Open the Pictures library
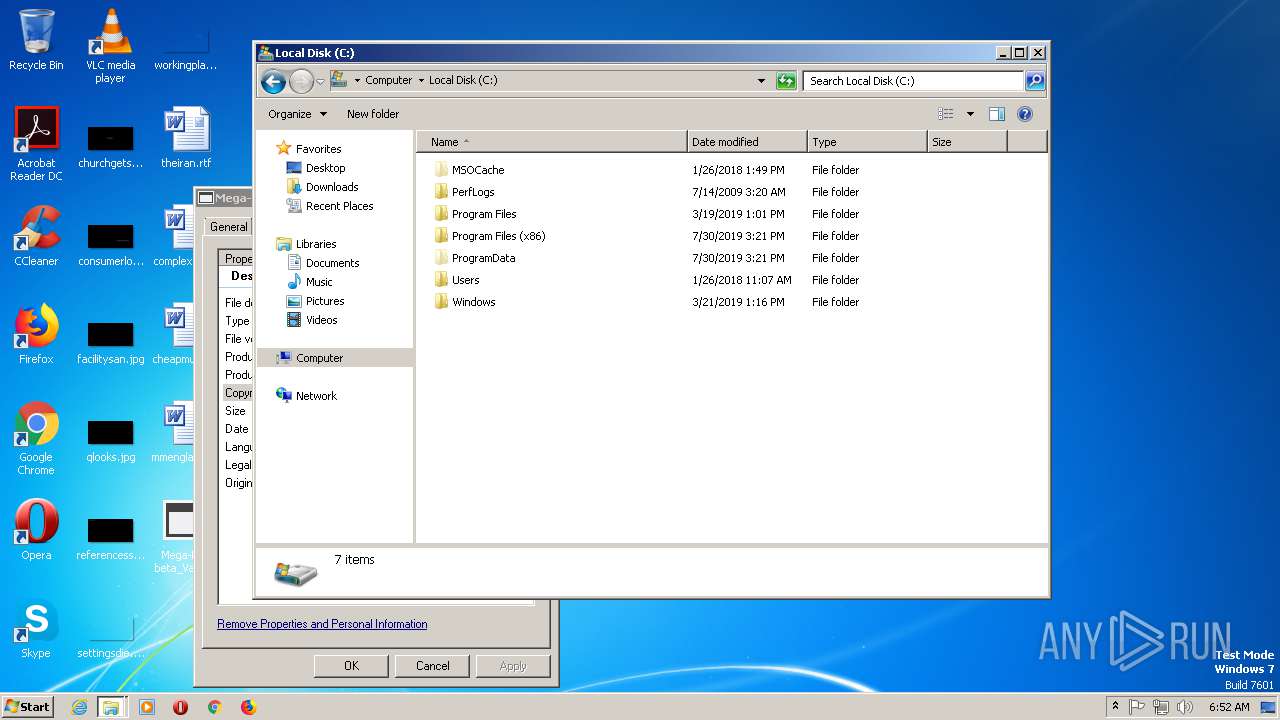 pos(325,301)
